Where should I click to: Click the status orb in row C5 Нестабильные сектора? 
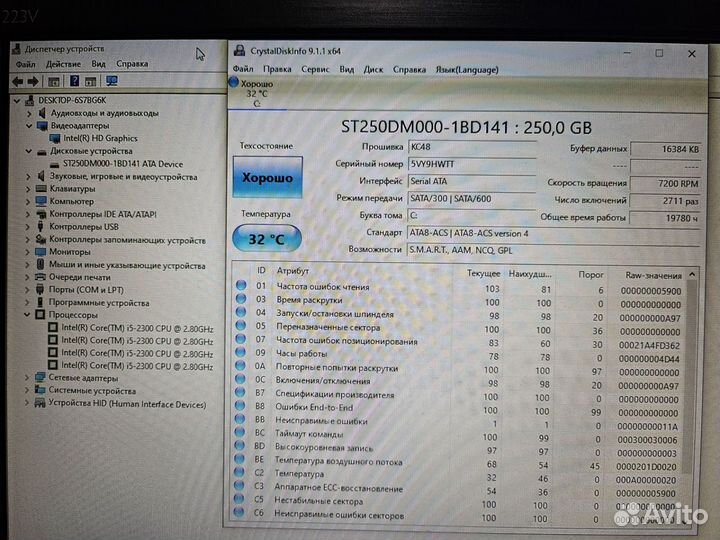pyautogui.click(x=239, y=499)
